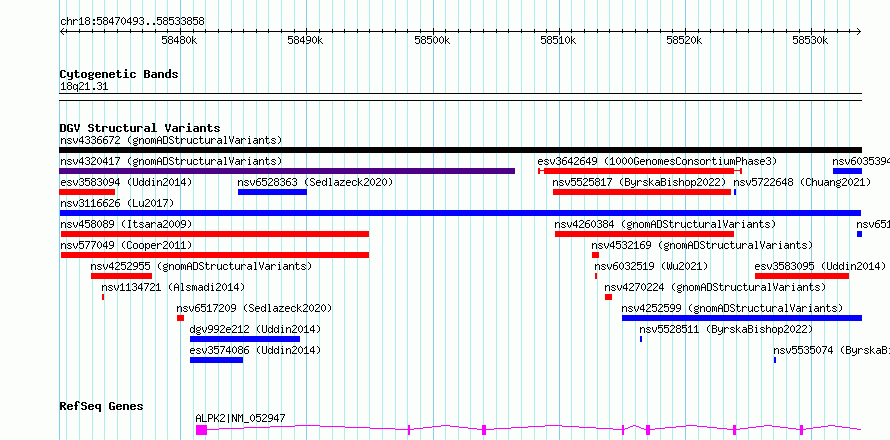The height and width of the screenshot is (440, 890).
Task: Click the RefSeq Genes track title
Action: [x=102, y=406]
